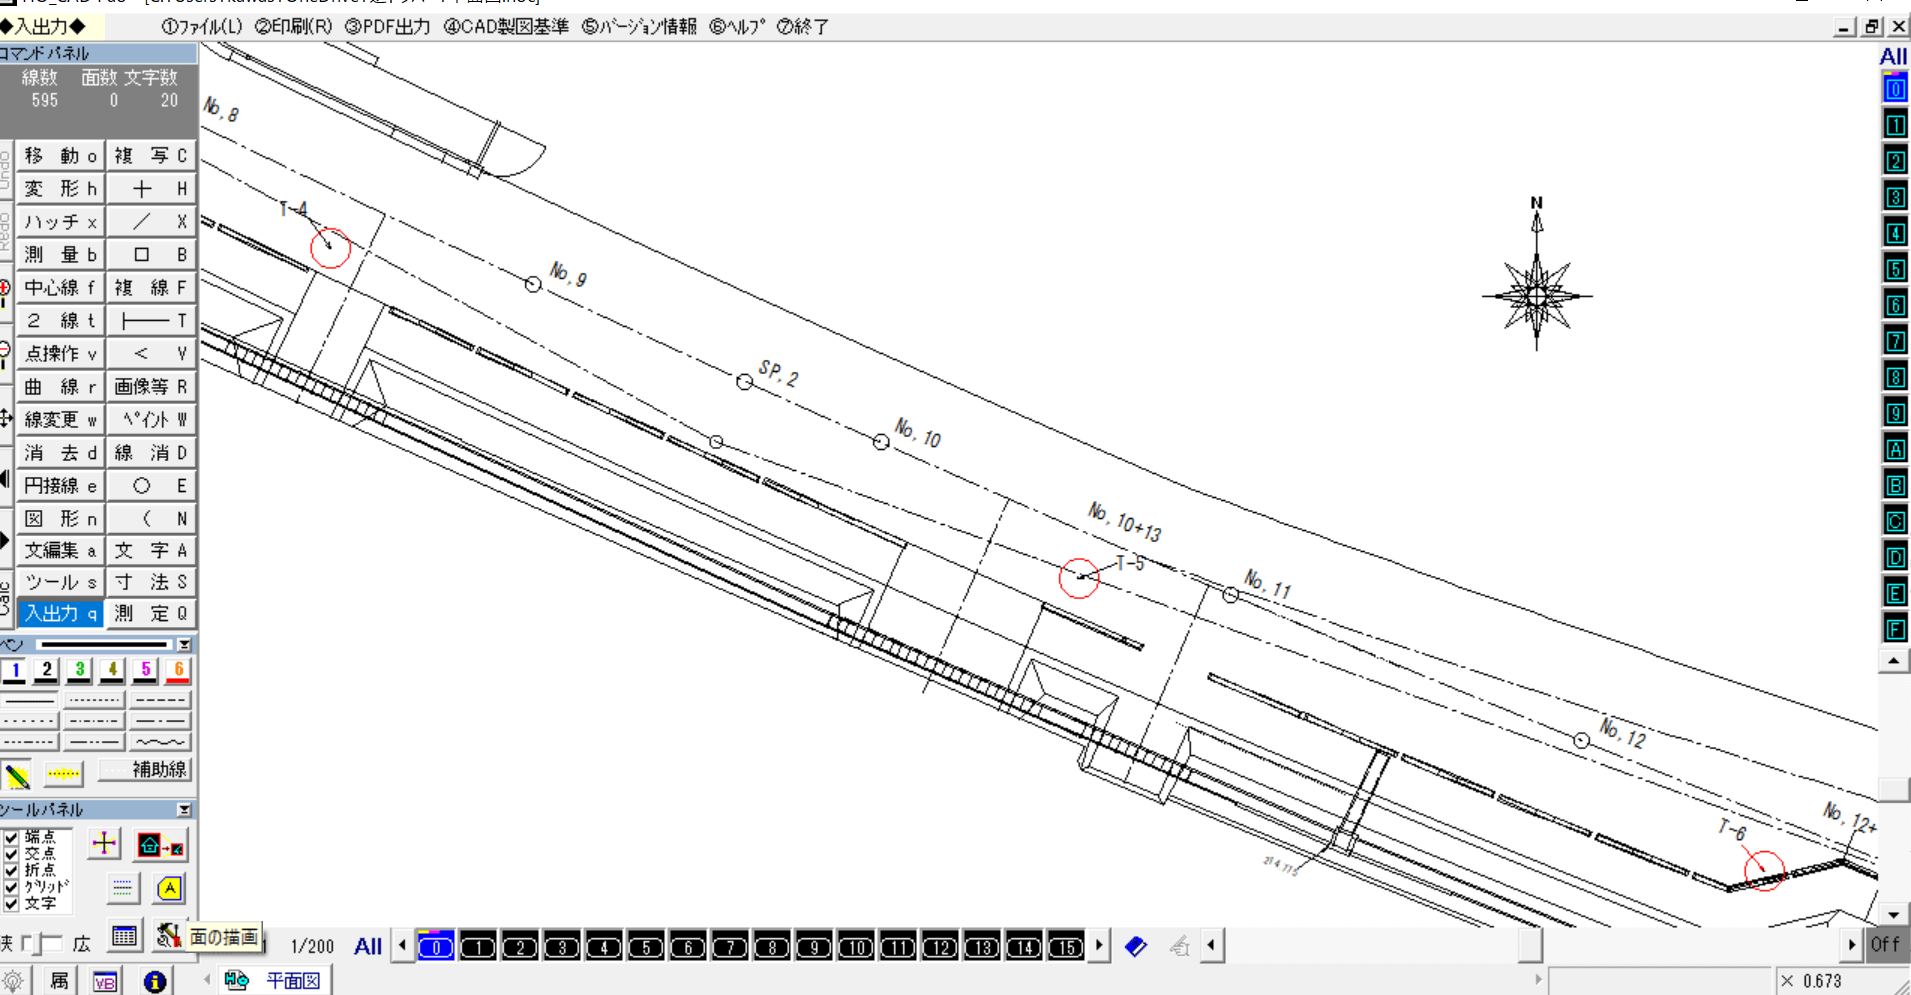
Task: Select pen color 6 red swatch
Action: [178, 671]
